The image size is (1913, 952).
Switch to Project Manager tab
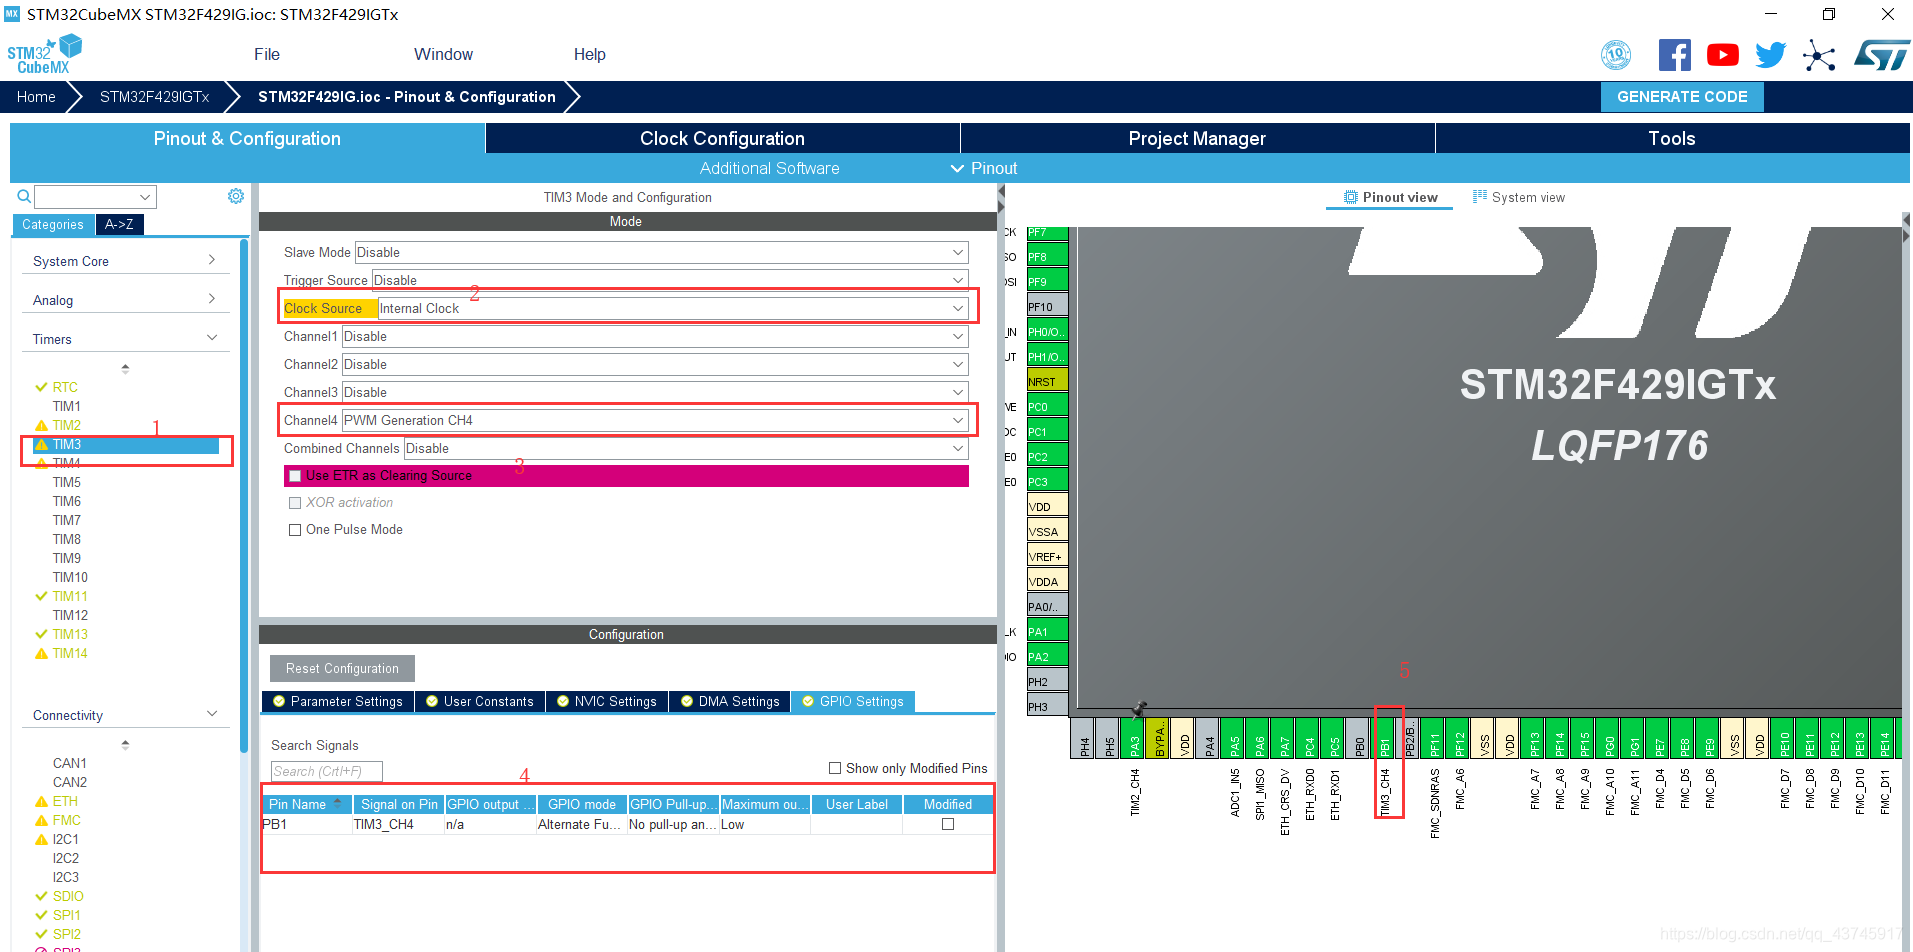coord(1197,138)
